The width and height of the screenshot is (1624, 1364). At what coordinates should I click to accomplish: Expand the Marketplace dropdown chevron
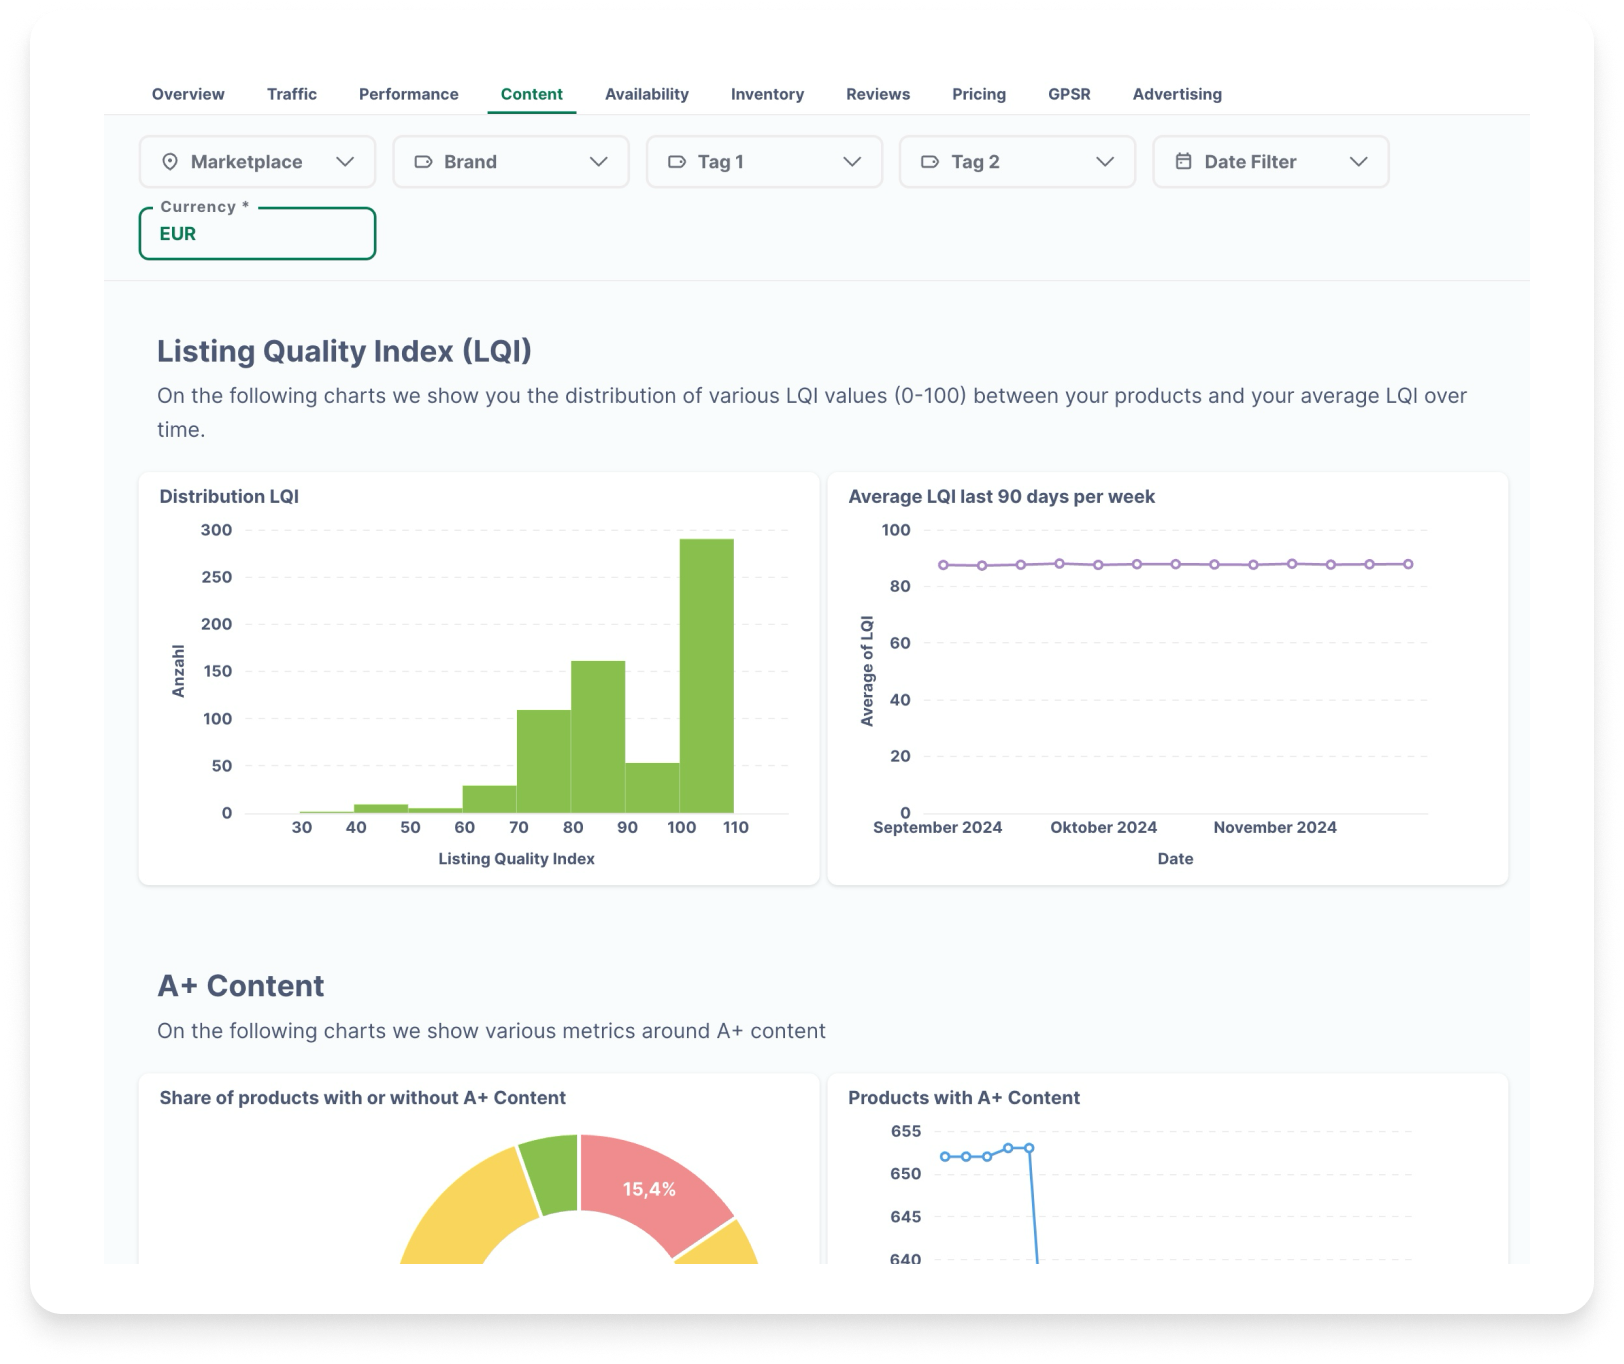(x=345, y=162)
